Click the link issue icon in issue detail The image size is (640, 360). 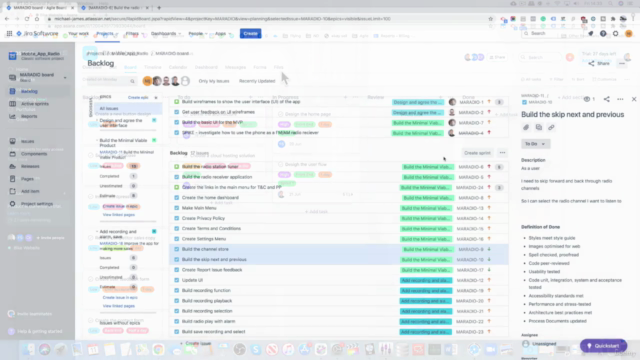click(x=551, y=127)
